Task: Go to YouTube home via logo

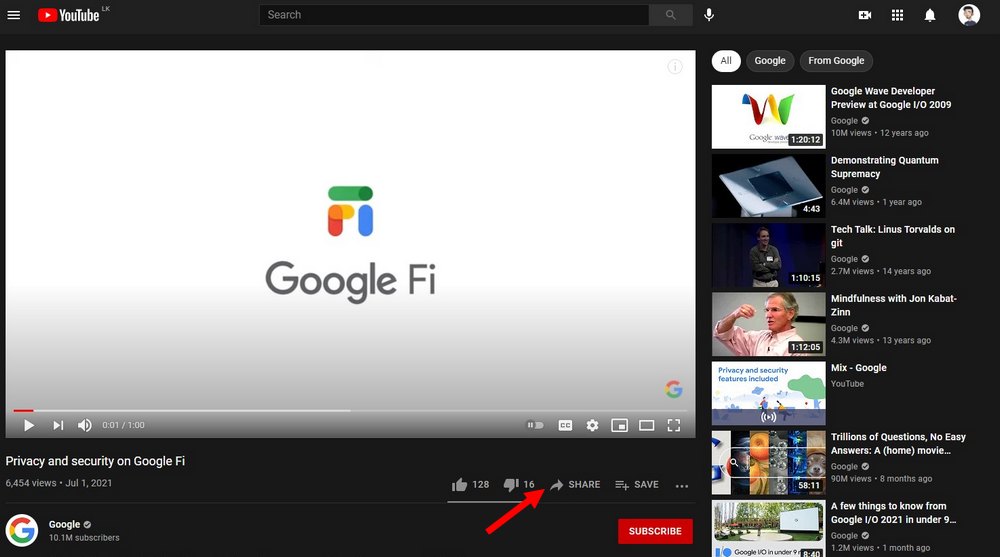Action: [68, 15]
